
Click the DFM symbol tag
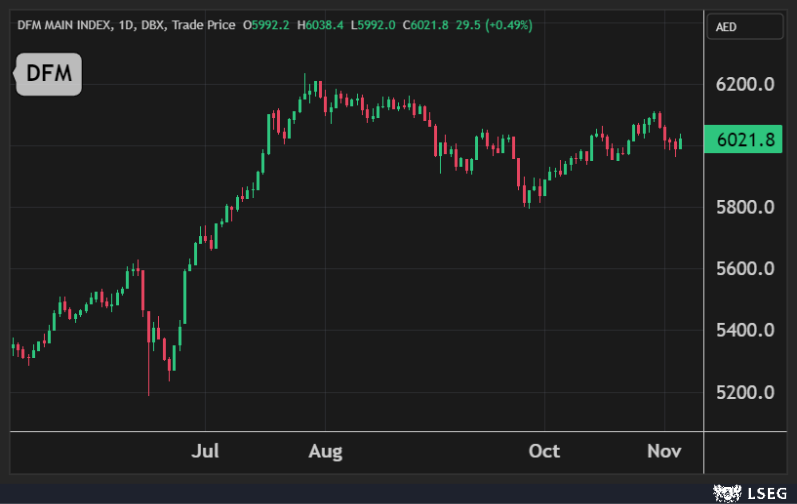point(48,73)
